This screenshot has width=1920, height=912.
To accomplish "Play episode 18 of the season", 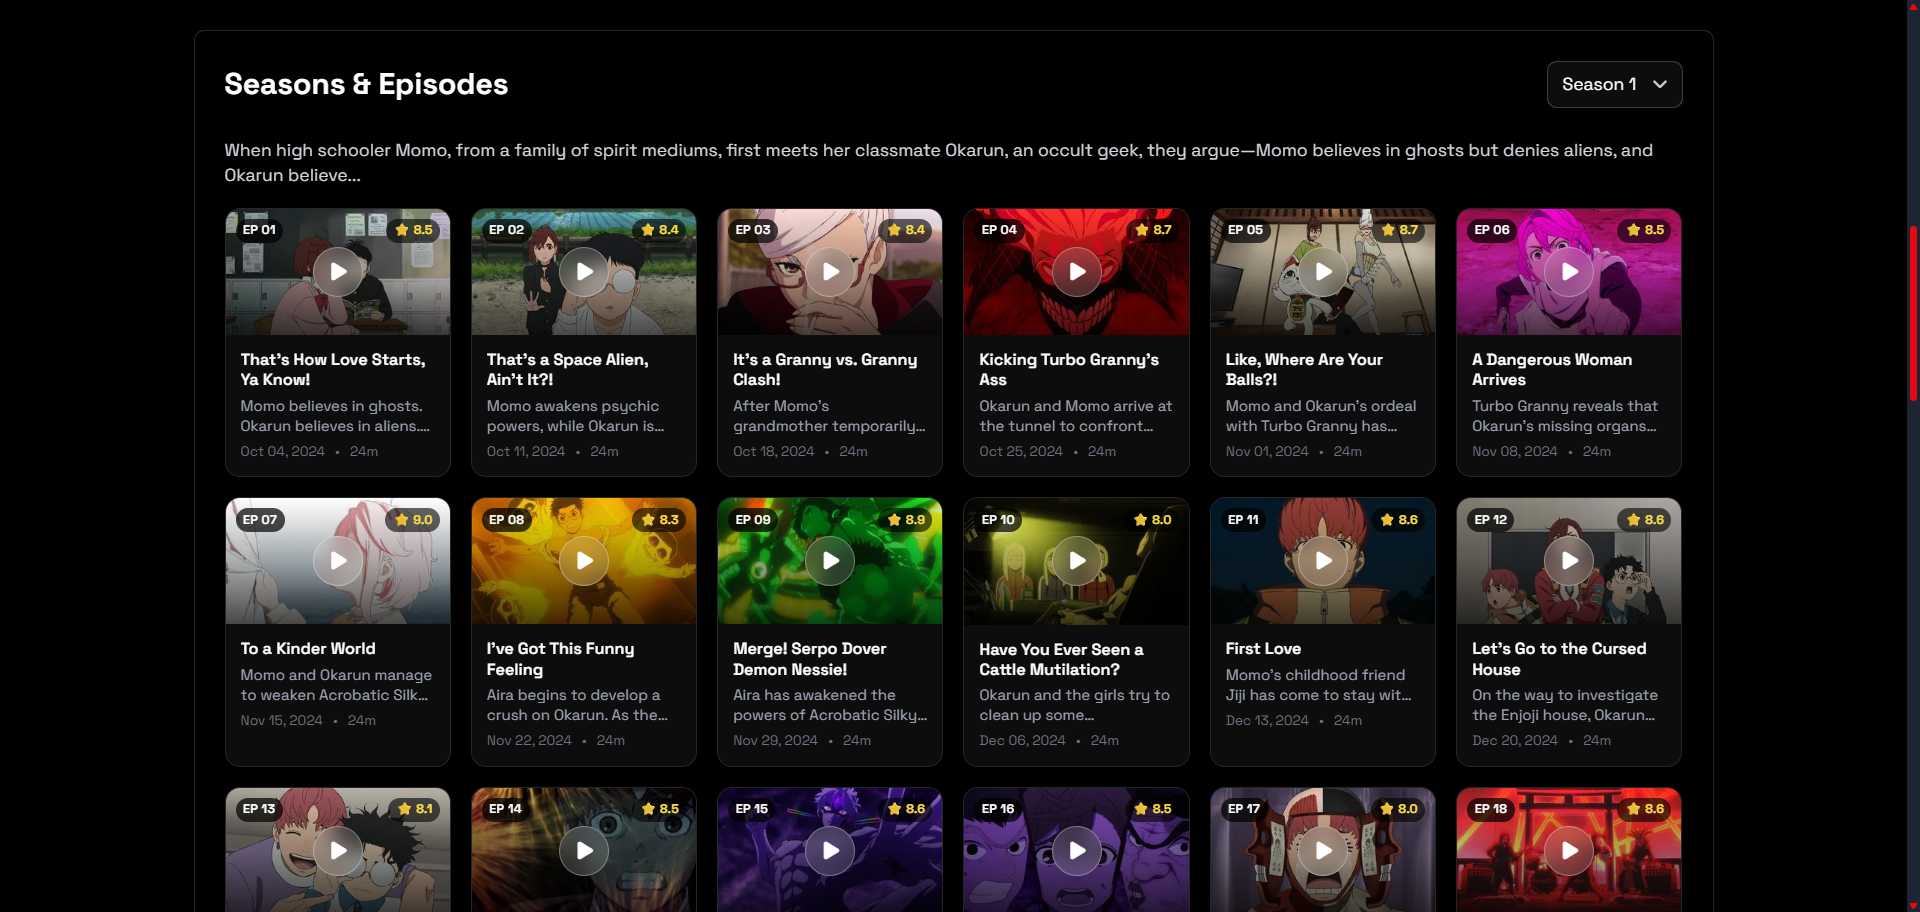I will (x=1569, y=850).
